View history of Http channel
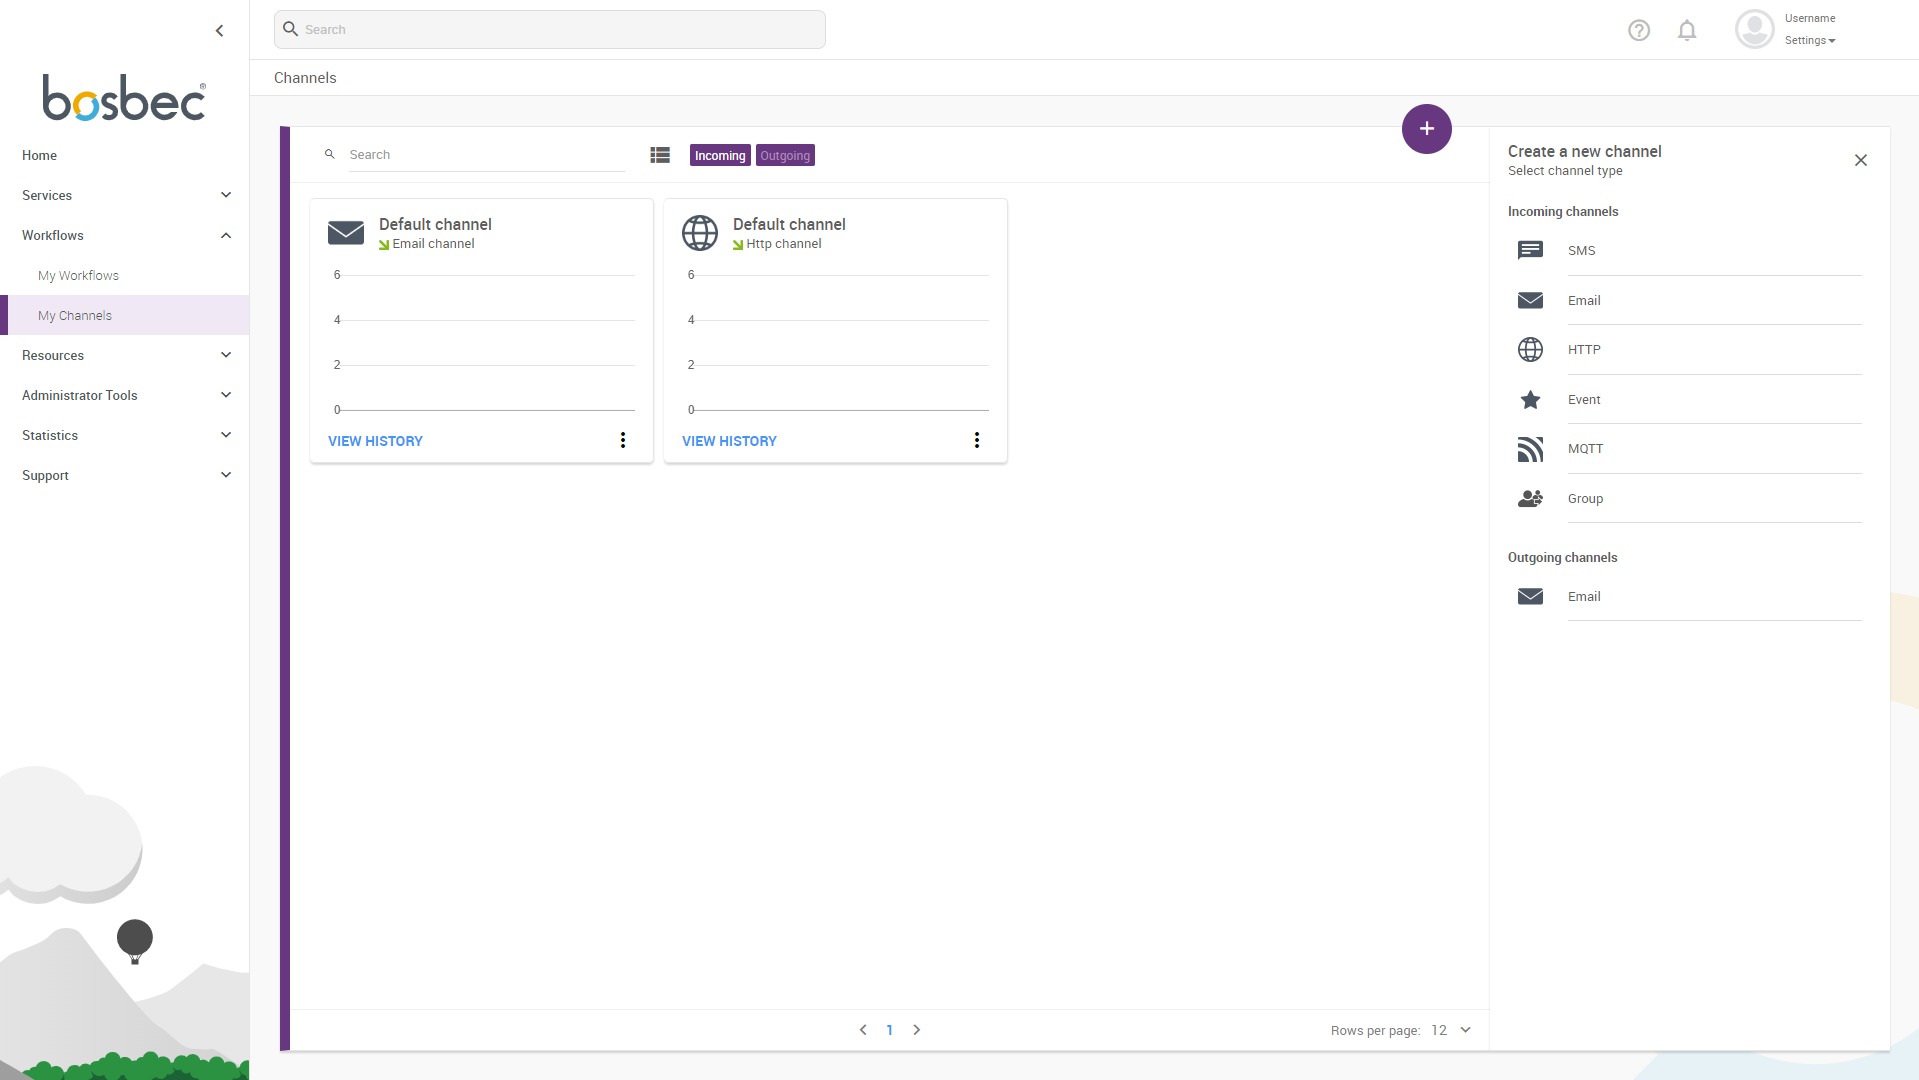Viewport: 1919px width, 1080px height. click(x=729, y=441)
